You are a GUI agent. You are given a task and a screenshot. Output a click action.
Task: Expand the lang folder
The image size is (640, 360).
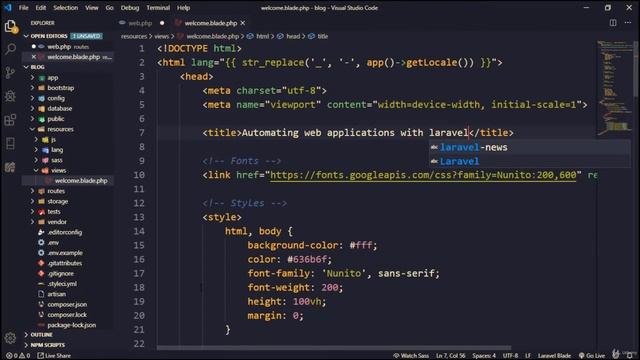[x=57, y=150]
